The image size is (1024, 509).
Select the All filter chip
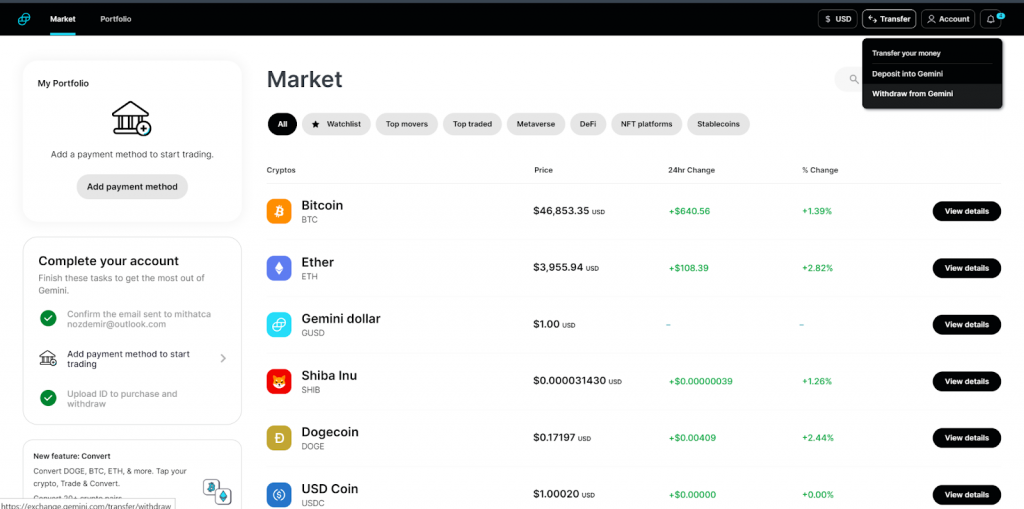[282, 123]
